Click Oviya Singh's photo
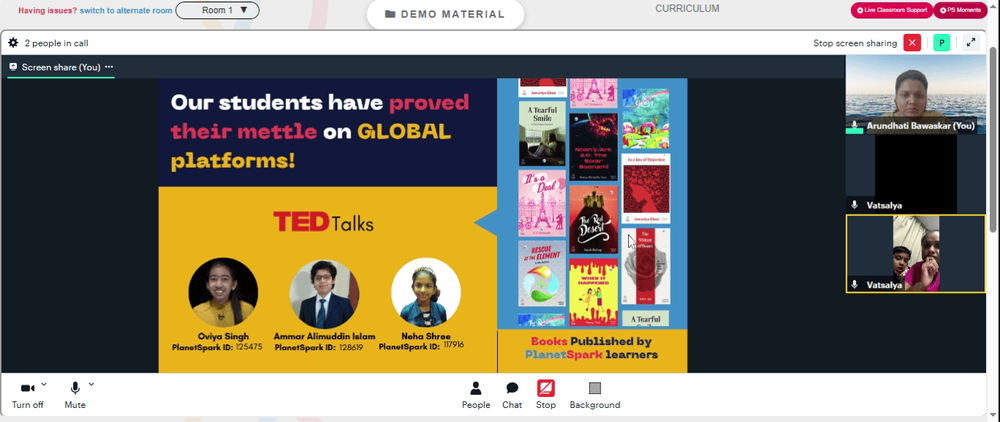 223,293
